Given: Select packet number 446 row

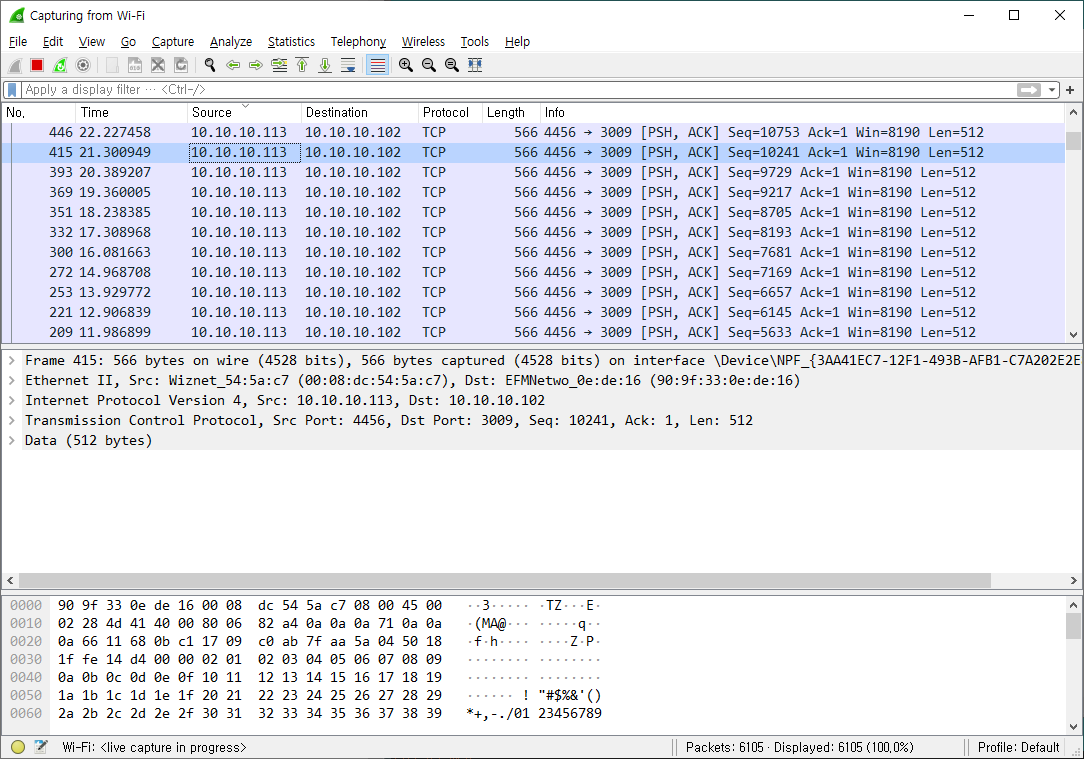Looking at the screenshot, I should click(534, 132).
